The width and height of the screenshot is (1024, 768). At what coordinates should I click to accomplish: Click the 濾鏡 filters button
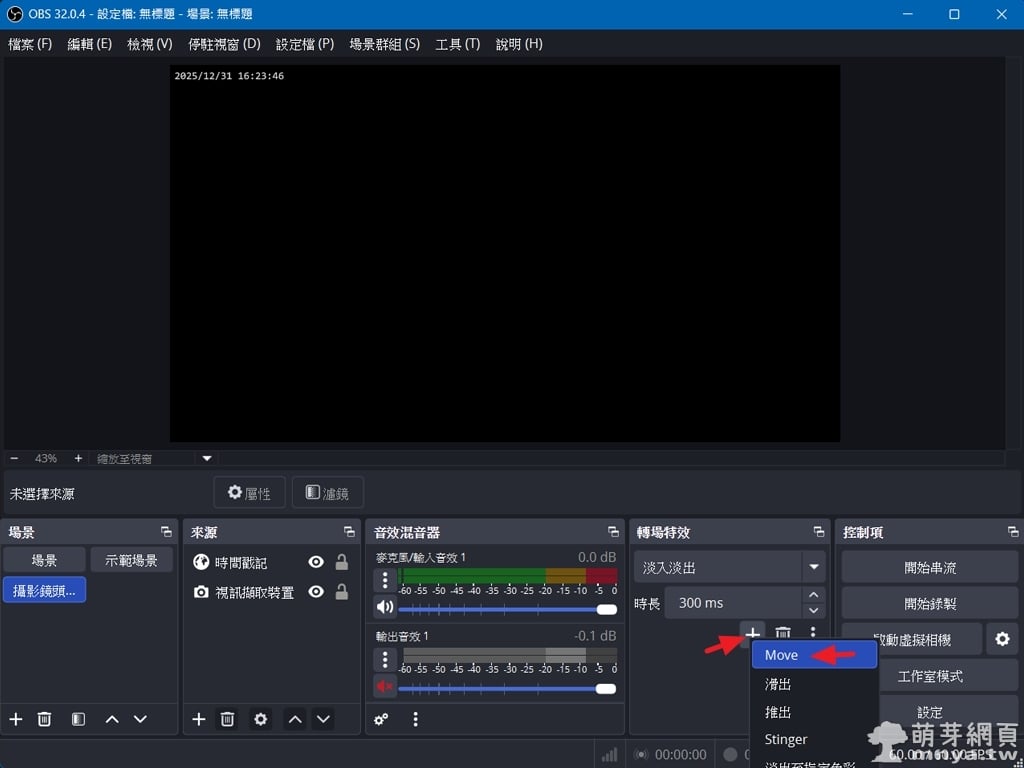(x=327, y=493)
